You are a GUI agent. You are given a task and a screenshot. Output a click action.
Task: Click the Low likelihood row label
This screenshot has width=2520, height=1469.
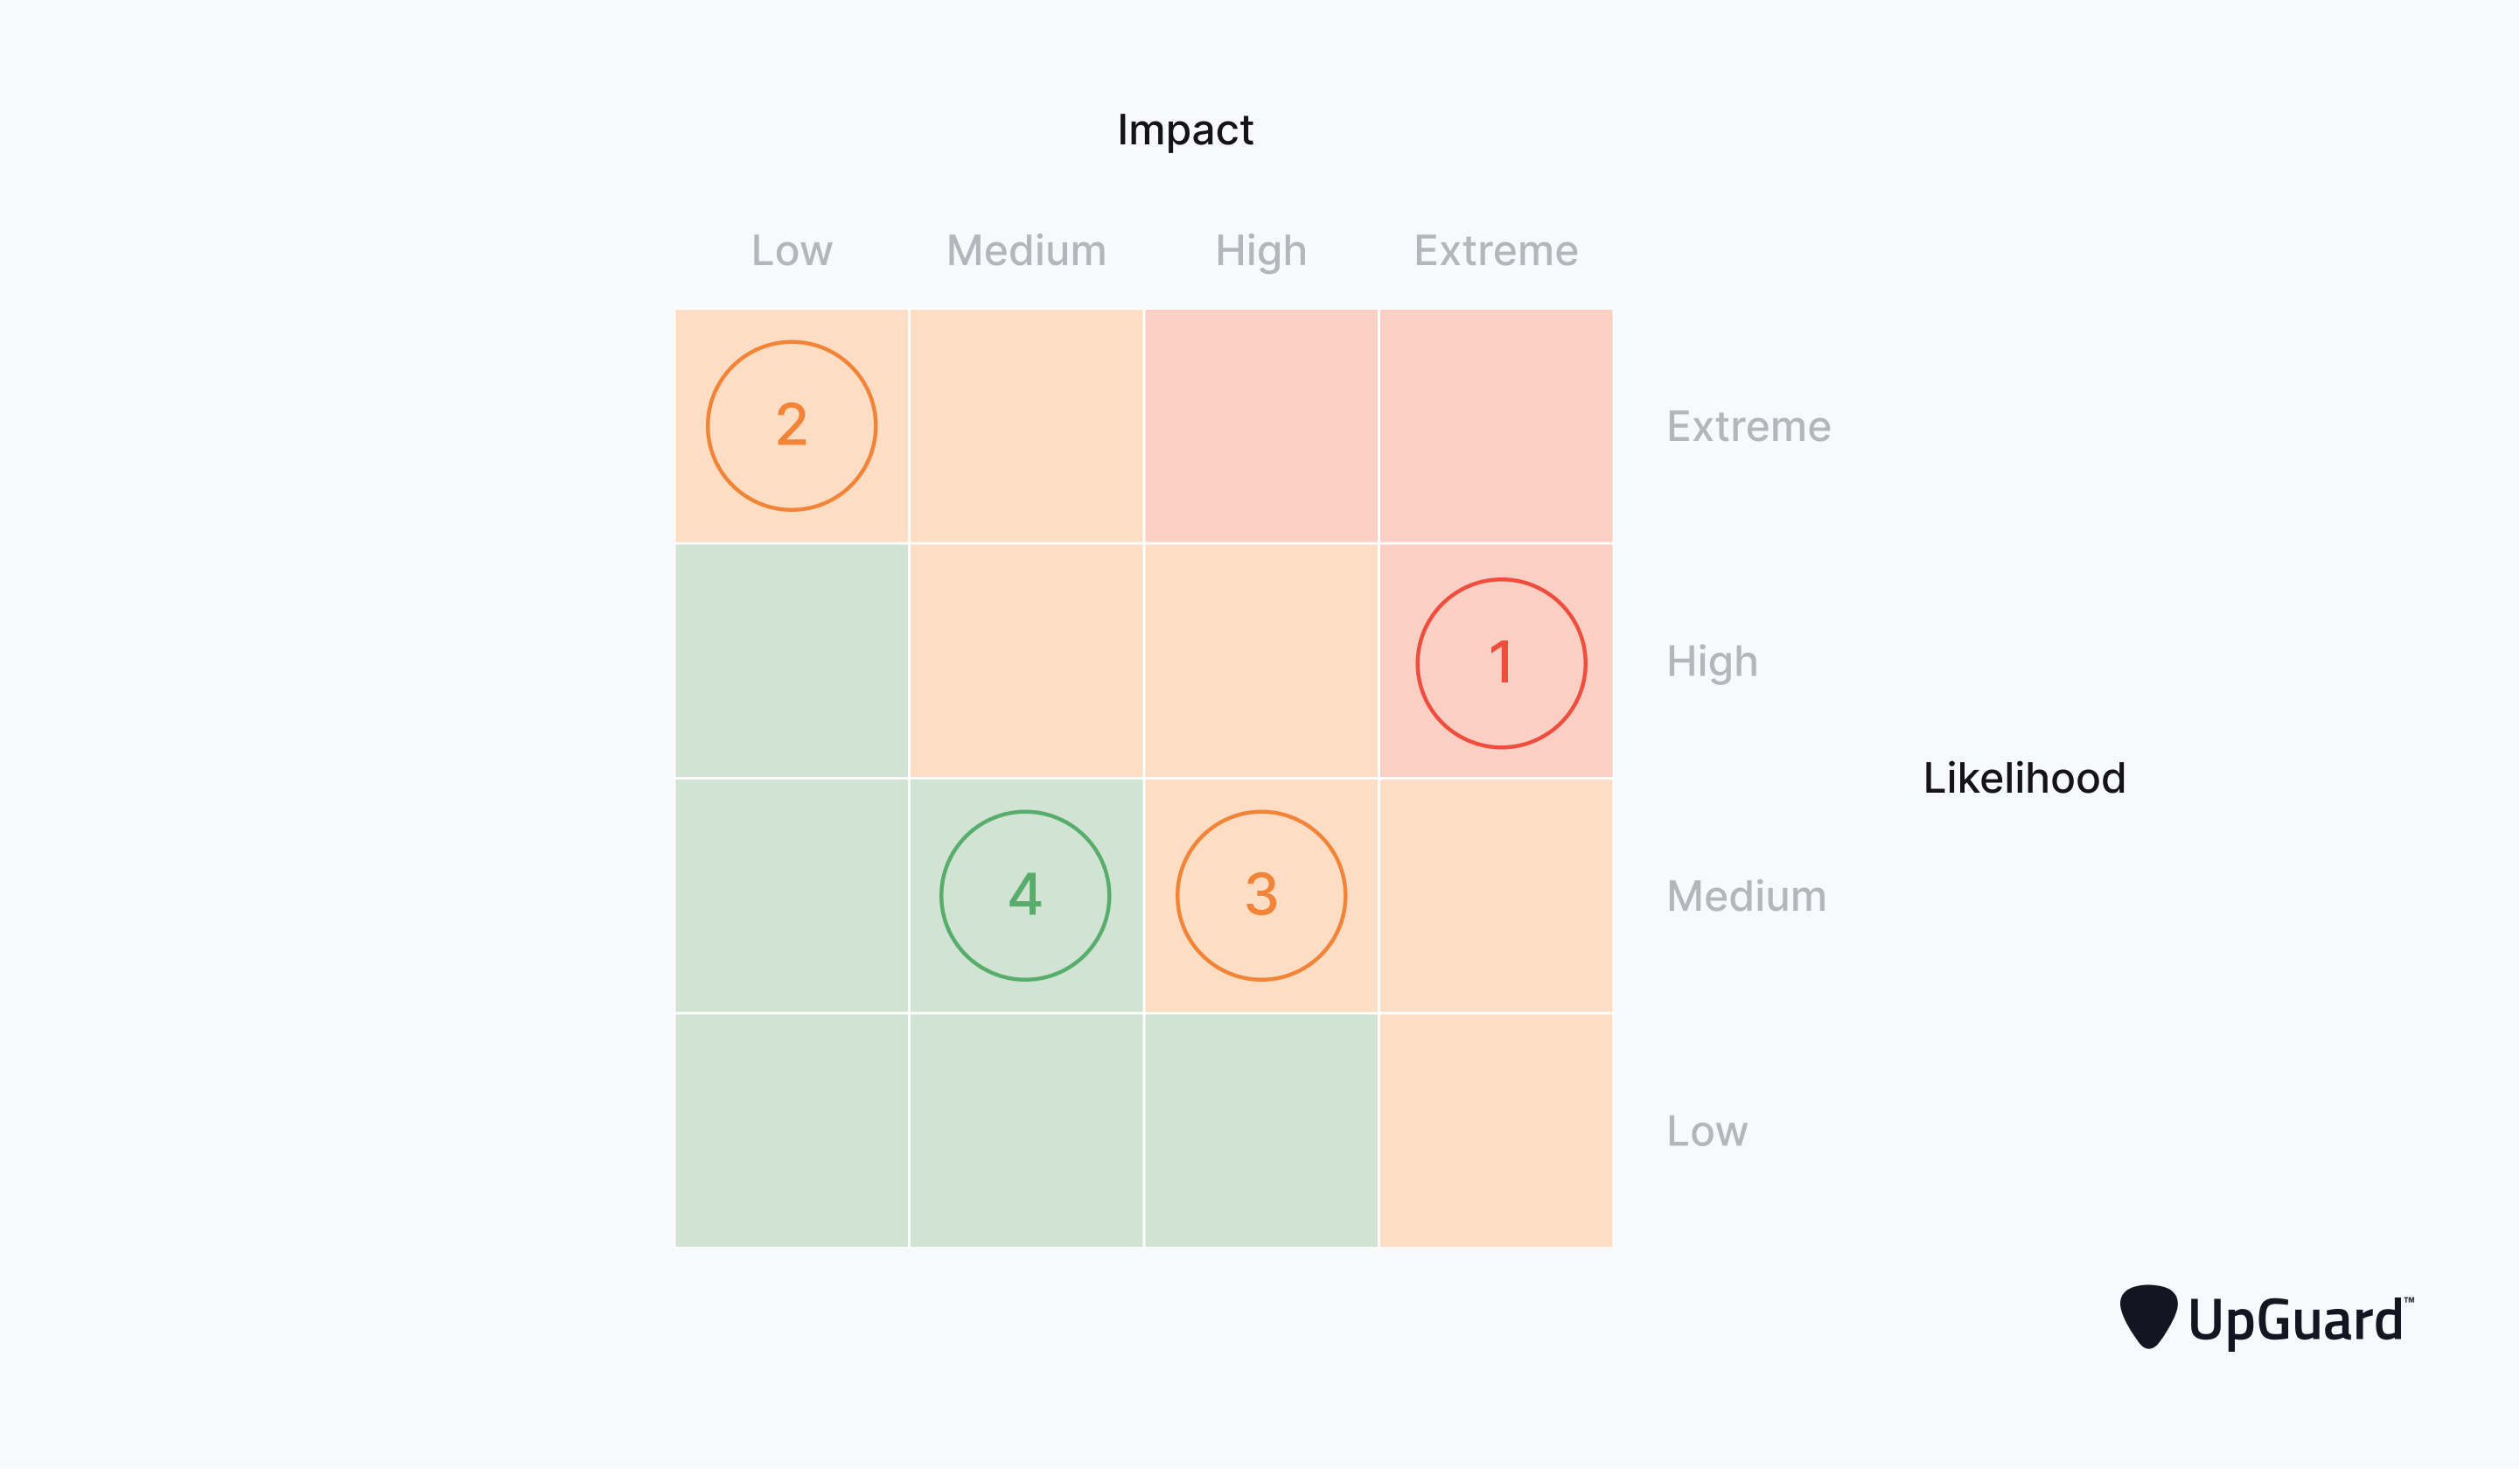coord(1707,1131)
